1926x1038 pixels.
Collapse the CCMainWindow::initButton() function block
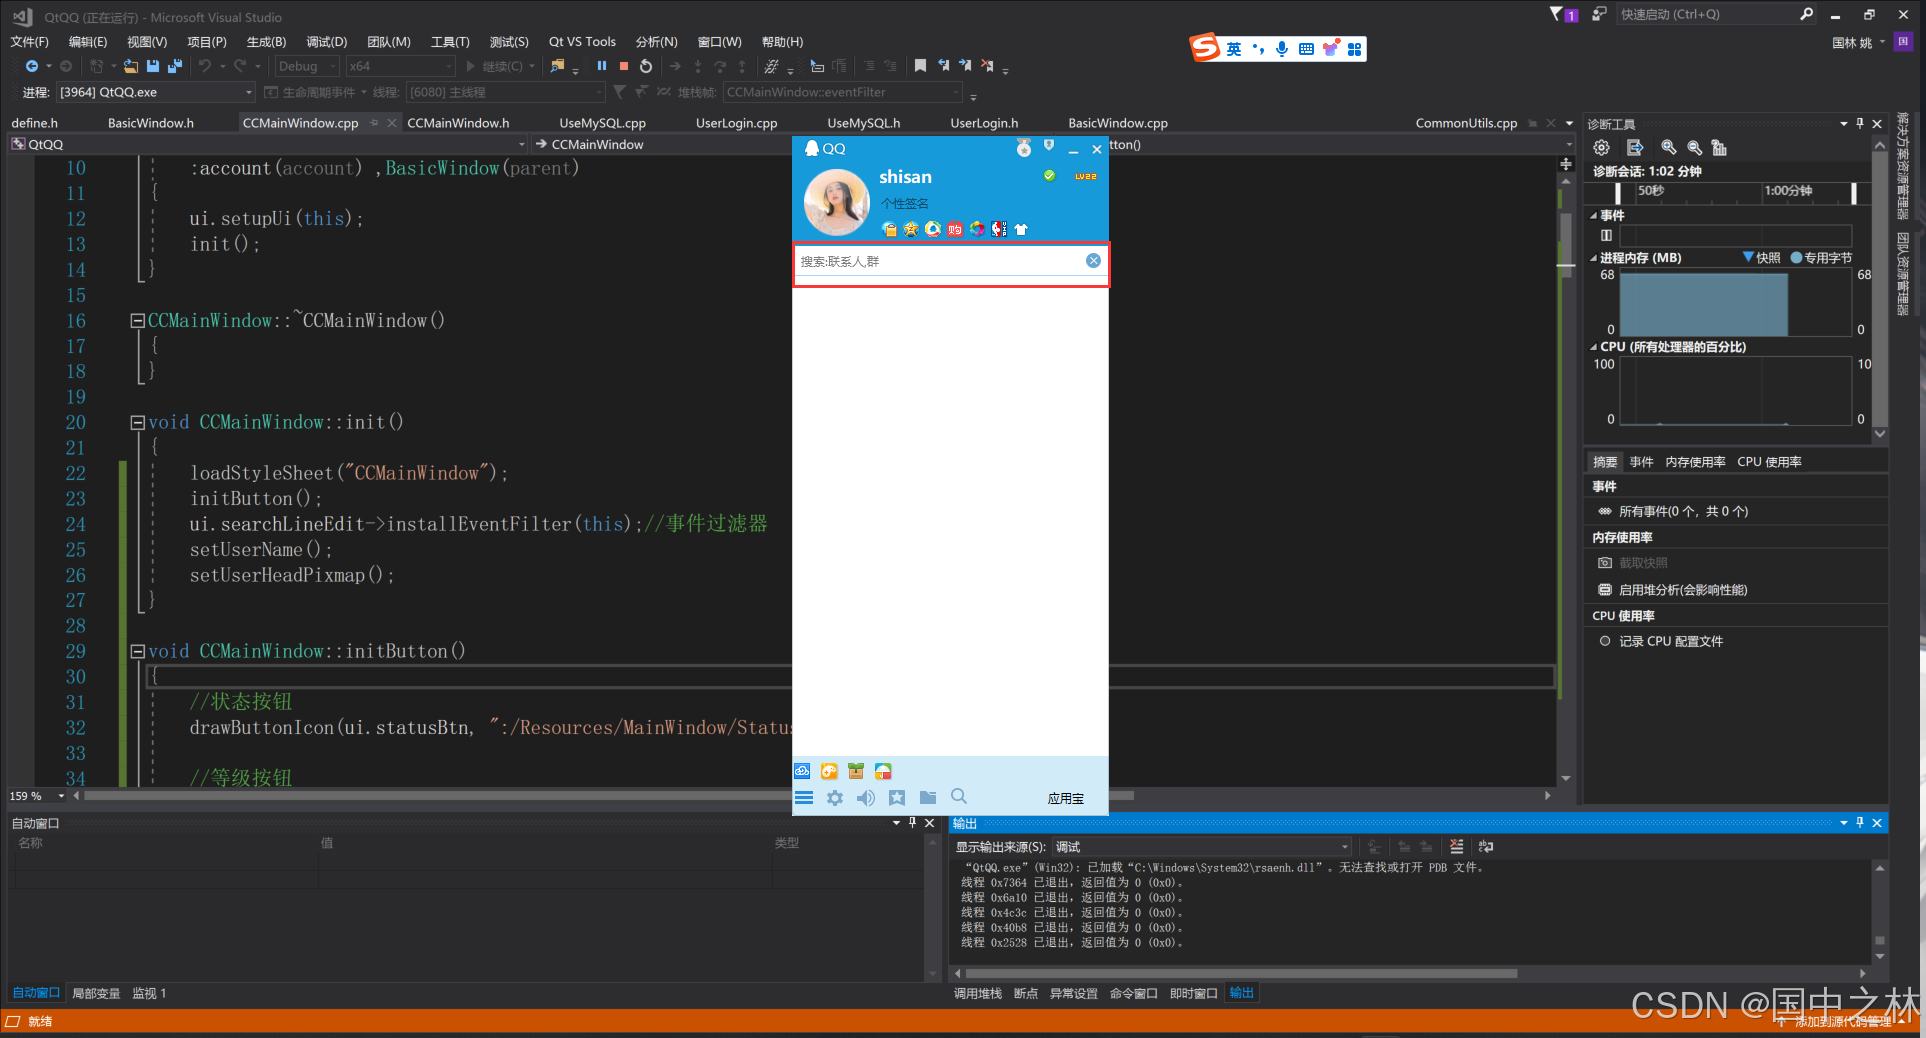(137, 651)
